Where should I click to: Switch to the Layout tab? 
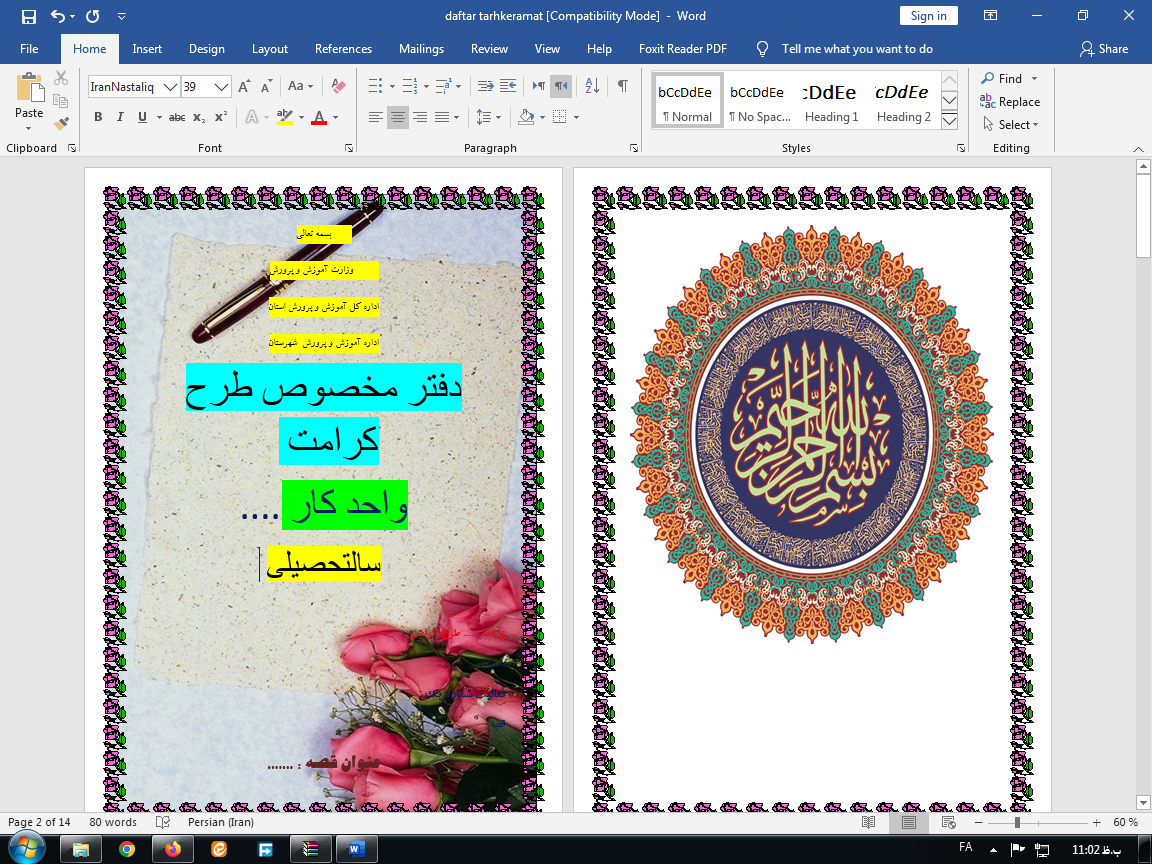[270, 49]
